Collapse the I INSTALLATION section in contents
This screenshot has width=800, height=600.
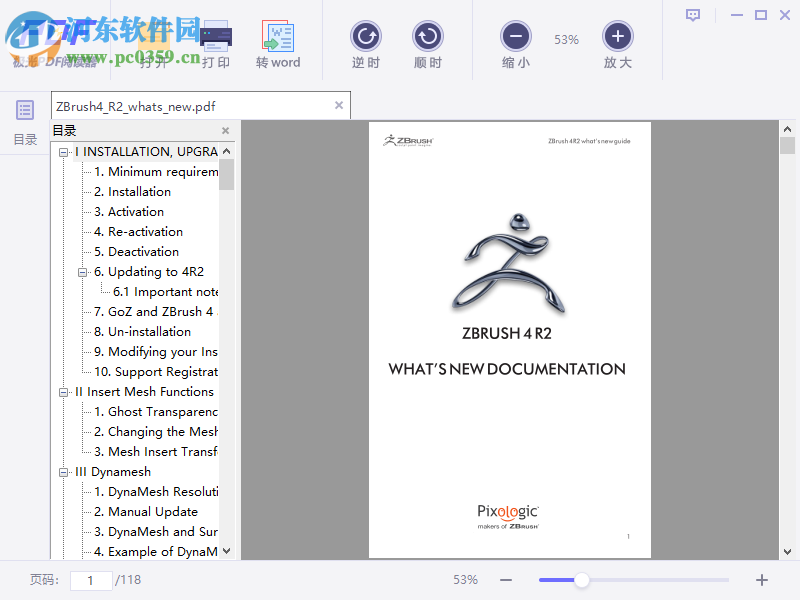click(x=64, y=151)
